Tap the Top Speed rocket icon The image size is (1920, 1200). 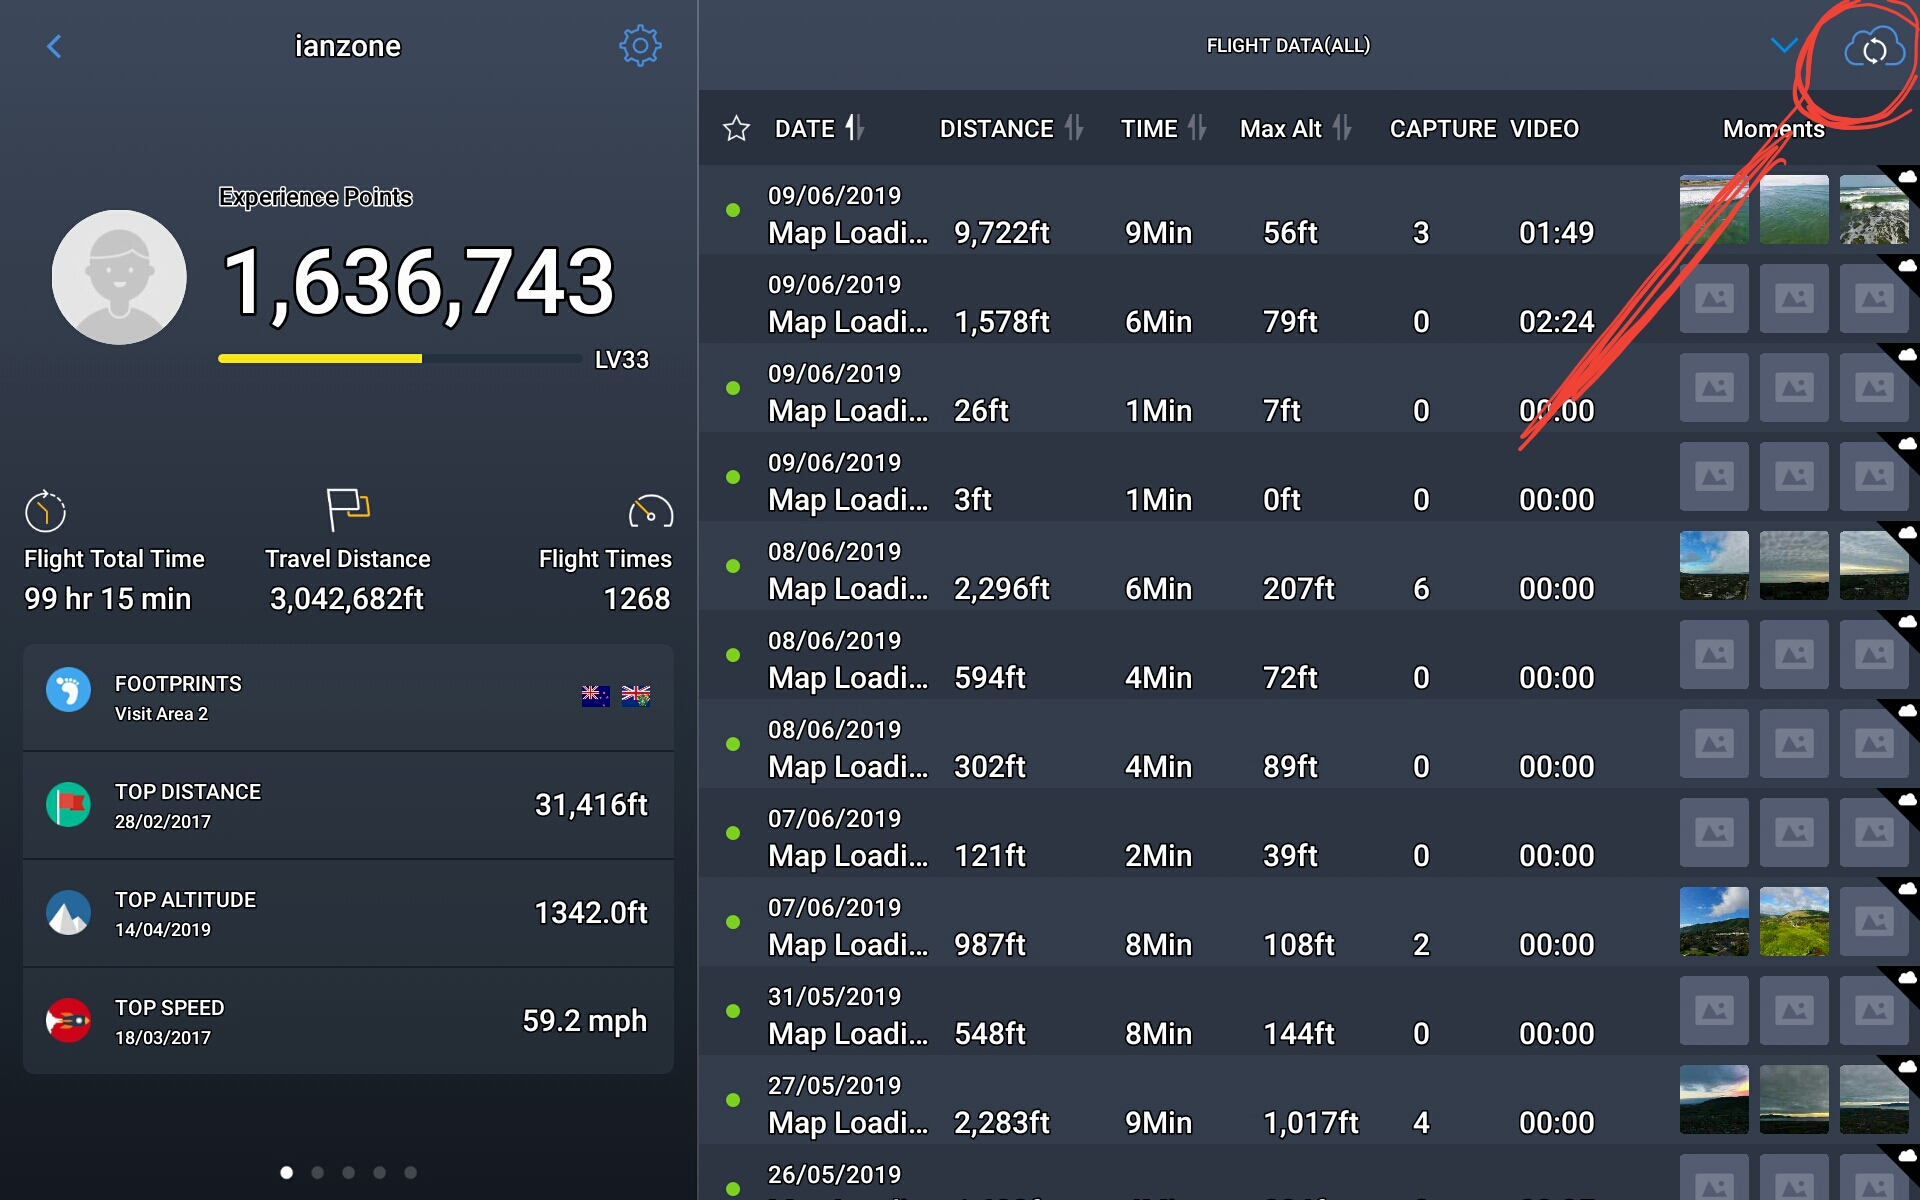(68, 1020)
